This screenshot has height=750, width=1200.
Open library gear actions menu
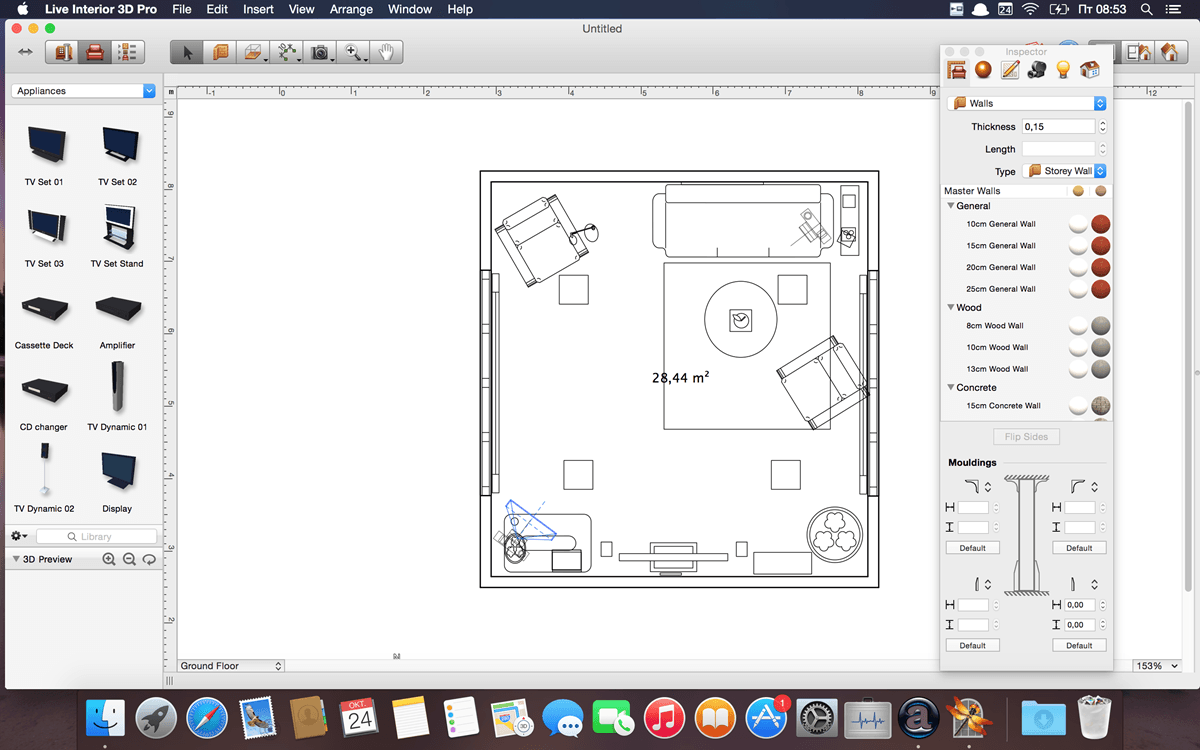pos(19,537)
